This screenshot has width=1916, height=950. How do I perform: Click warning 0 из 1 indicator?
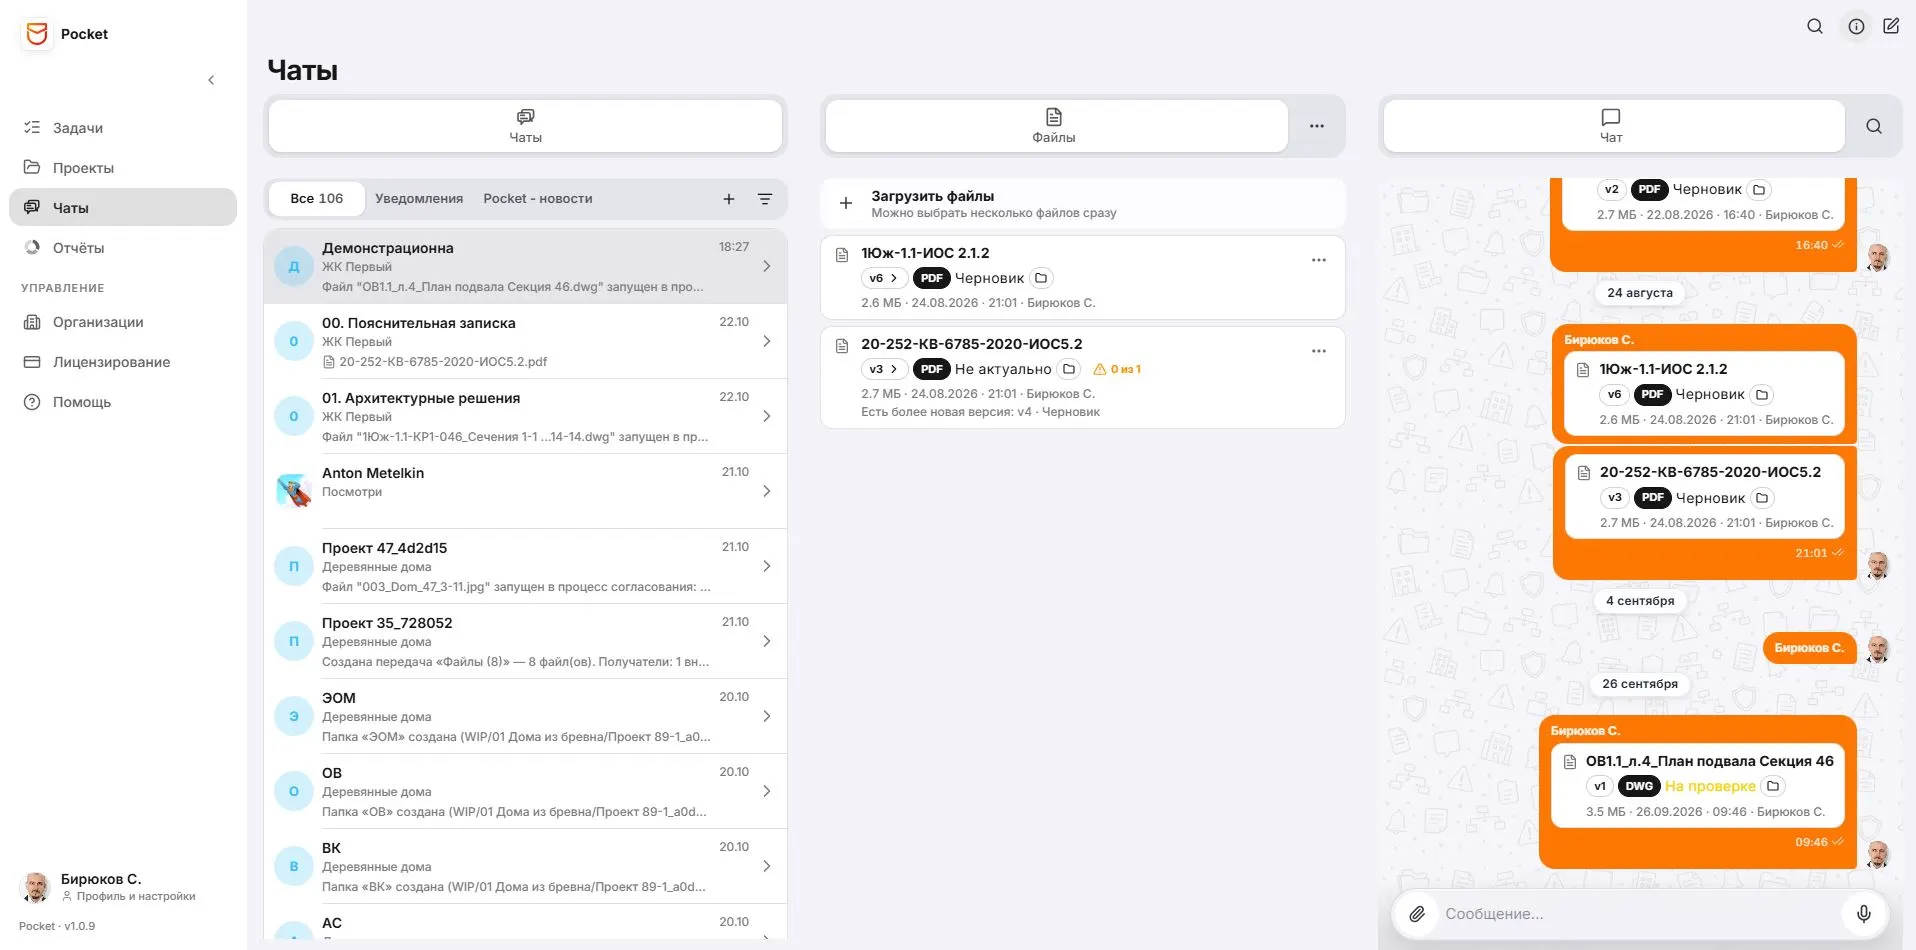pyautogui.click(x=1117, y=369)
